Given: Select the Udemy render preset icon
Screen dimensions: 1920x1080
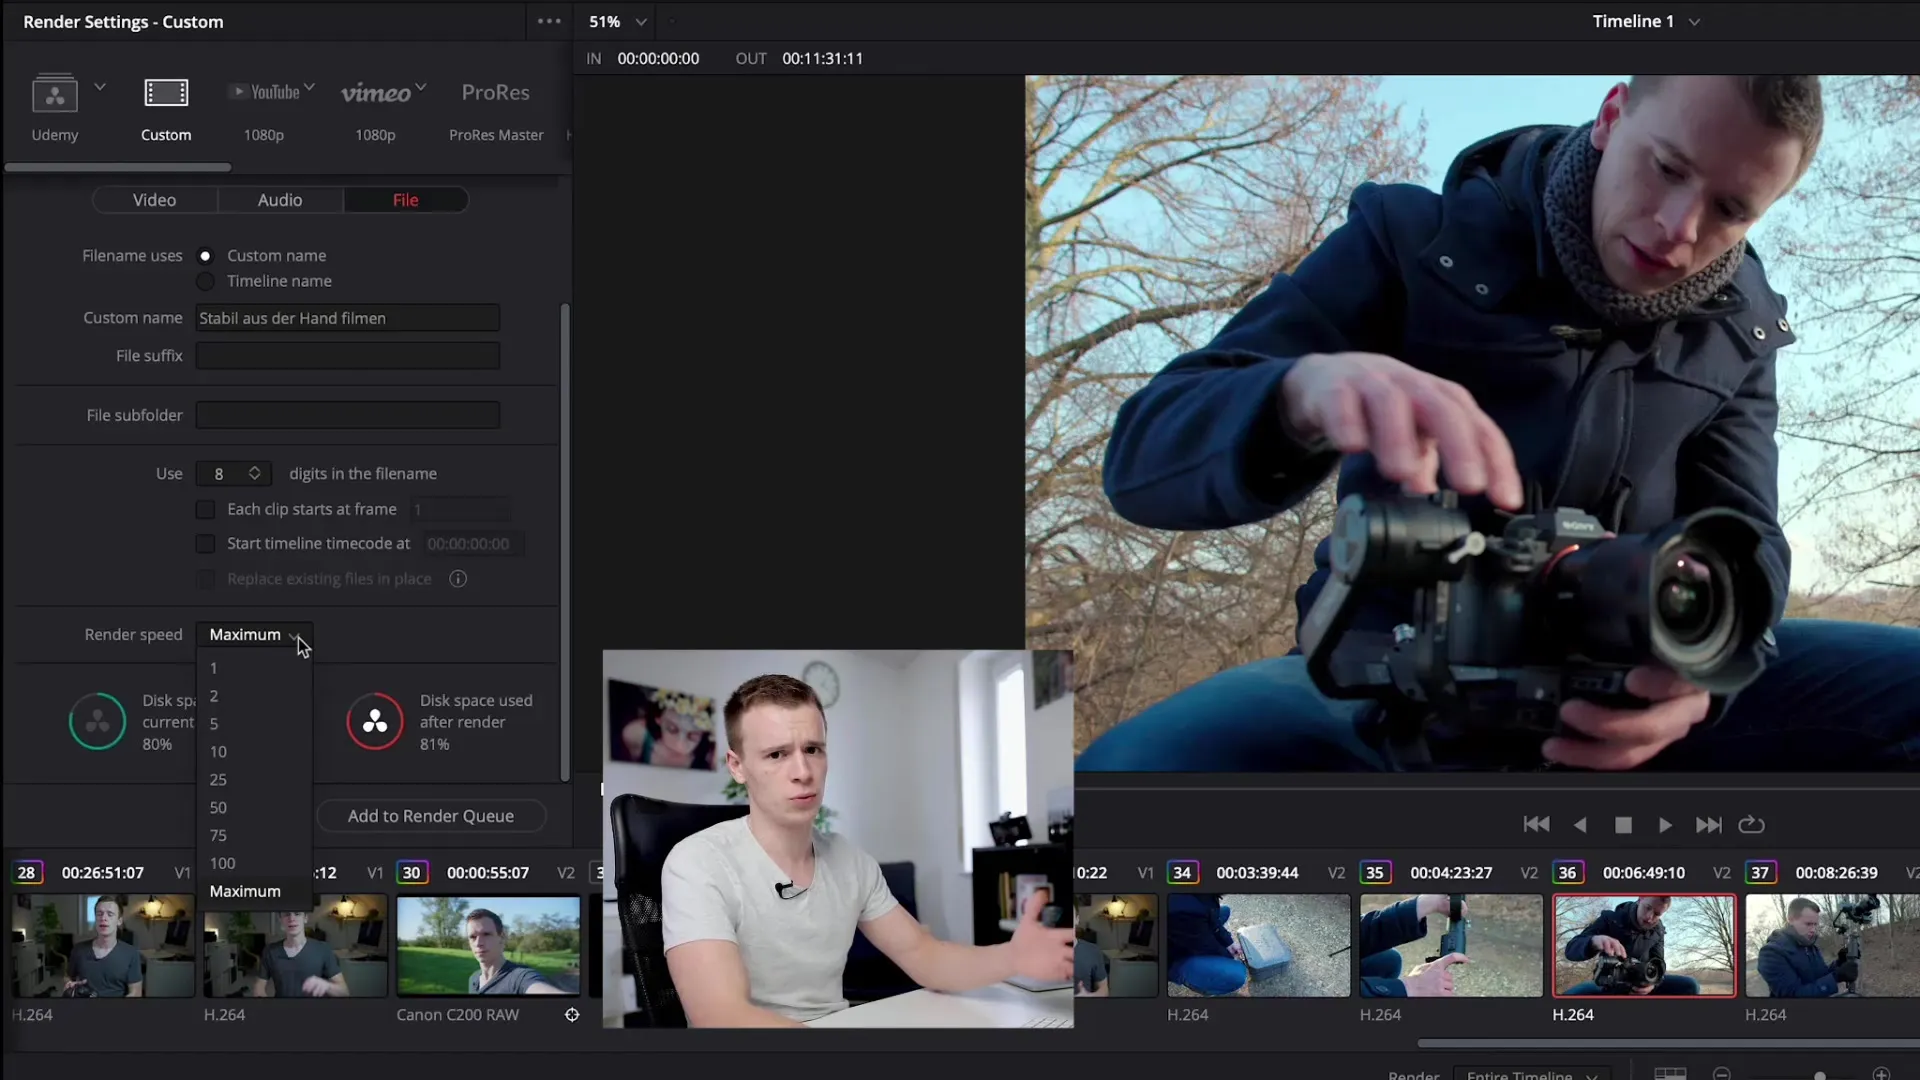Looking at the screenshot, I should click(x=54, y=93).
